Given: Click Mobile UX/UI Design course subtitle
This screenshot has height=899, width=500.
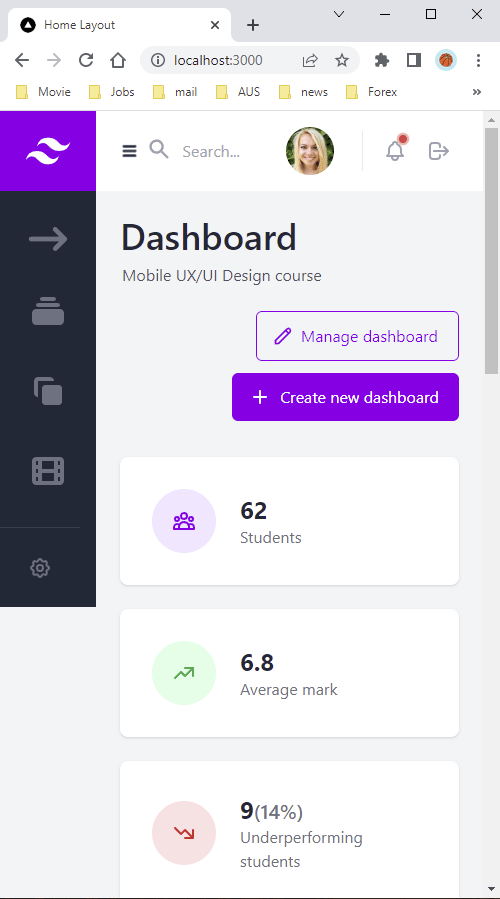Looking at the screenshot, I should click(222, 276).
